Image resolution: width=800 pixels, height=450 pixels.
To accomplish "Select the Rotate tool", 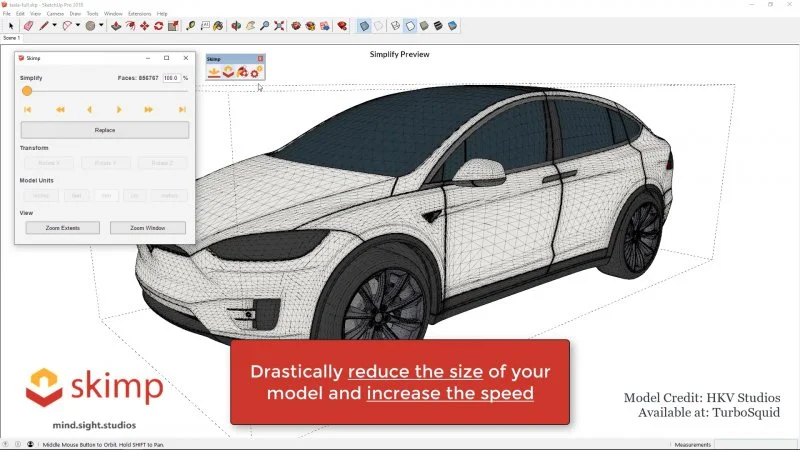I will (159, 26).
